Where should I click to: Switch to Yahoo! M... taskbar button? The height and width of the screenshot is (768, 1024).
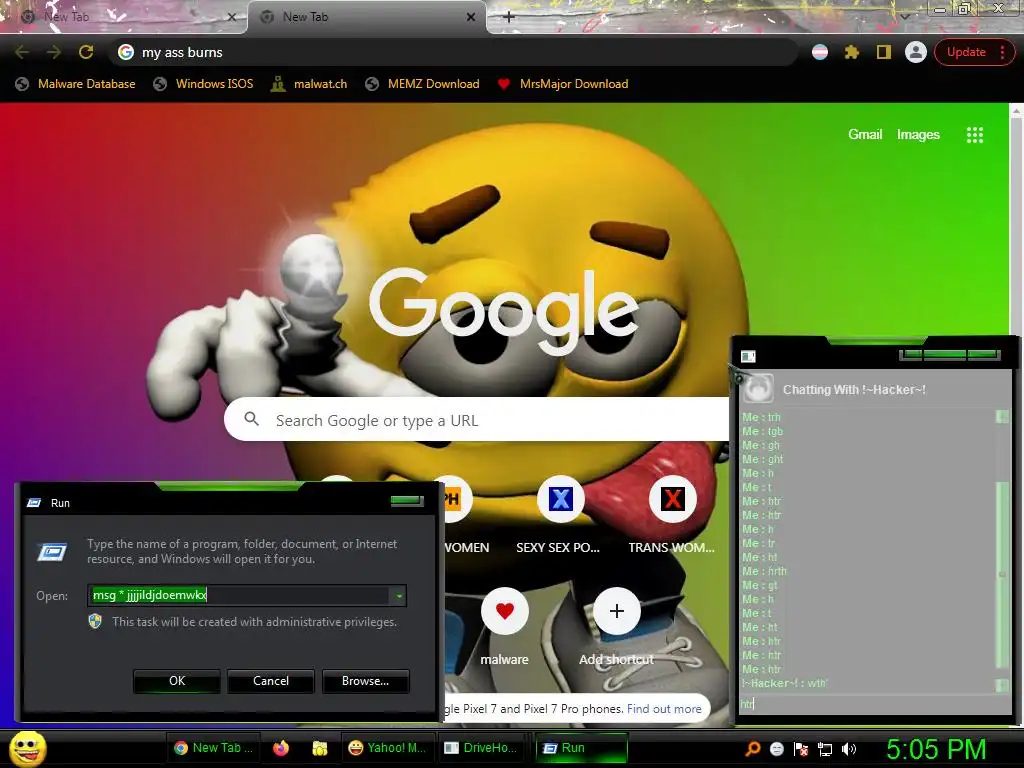[x=388, y=748]
